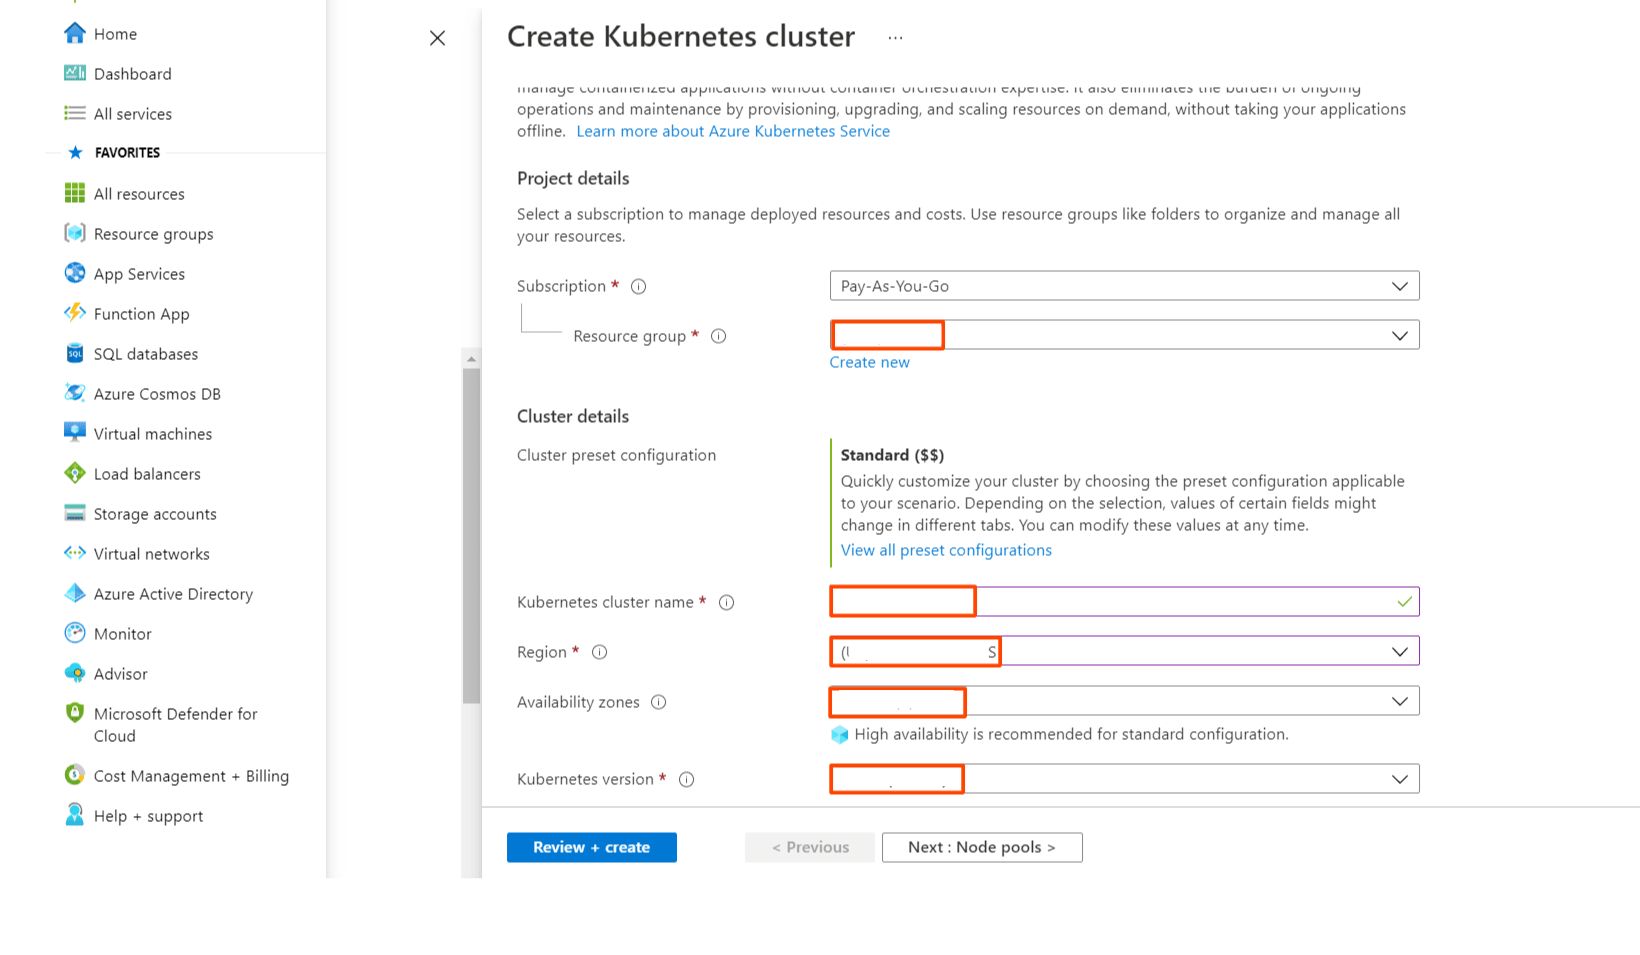Click the Load balancers diamond icon
This screenshot has width=1640, height=955.
(75, 473)
